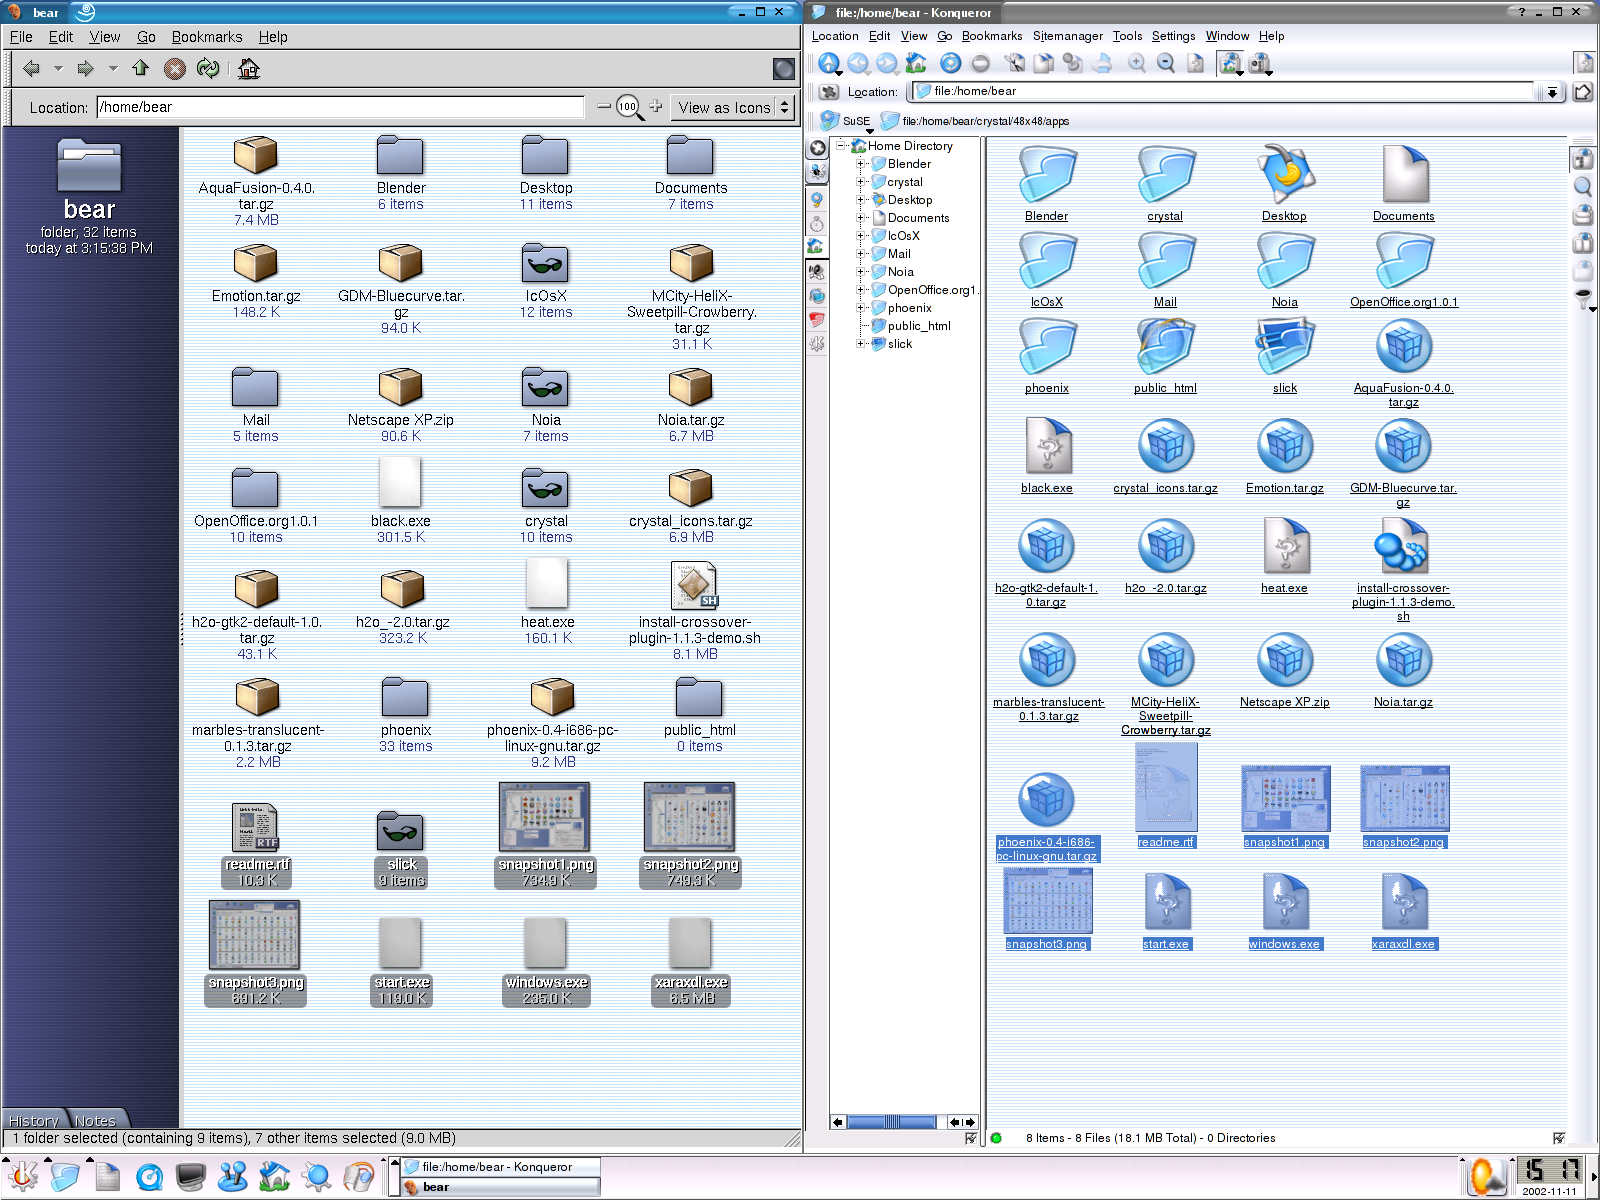Reload page in Konqueror toolbar

point(950,63)
